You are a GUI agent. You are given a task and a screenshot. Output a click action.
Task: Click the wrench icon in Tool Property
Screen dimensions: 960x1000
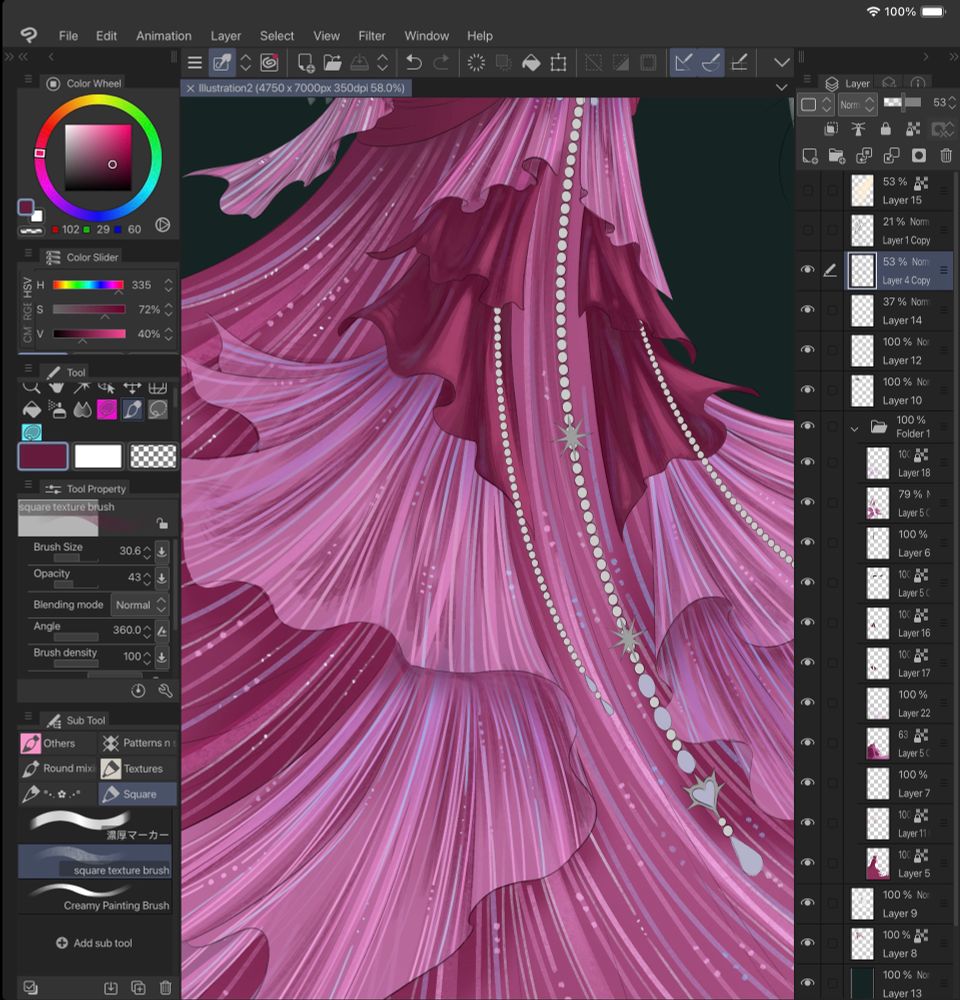(165, 691)
